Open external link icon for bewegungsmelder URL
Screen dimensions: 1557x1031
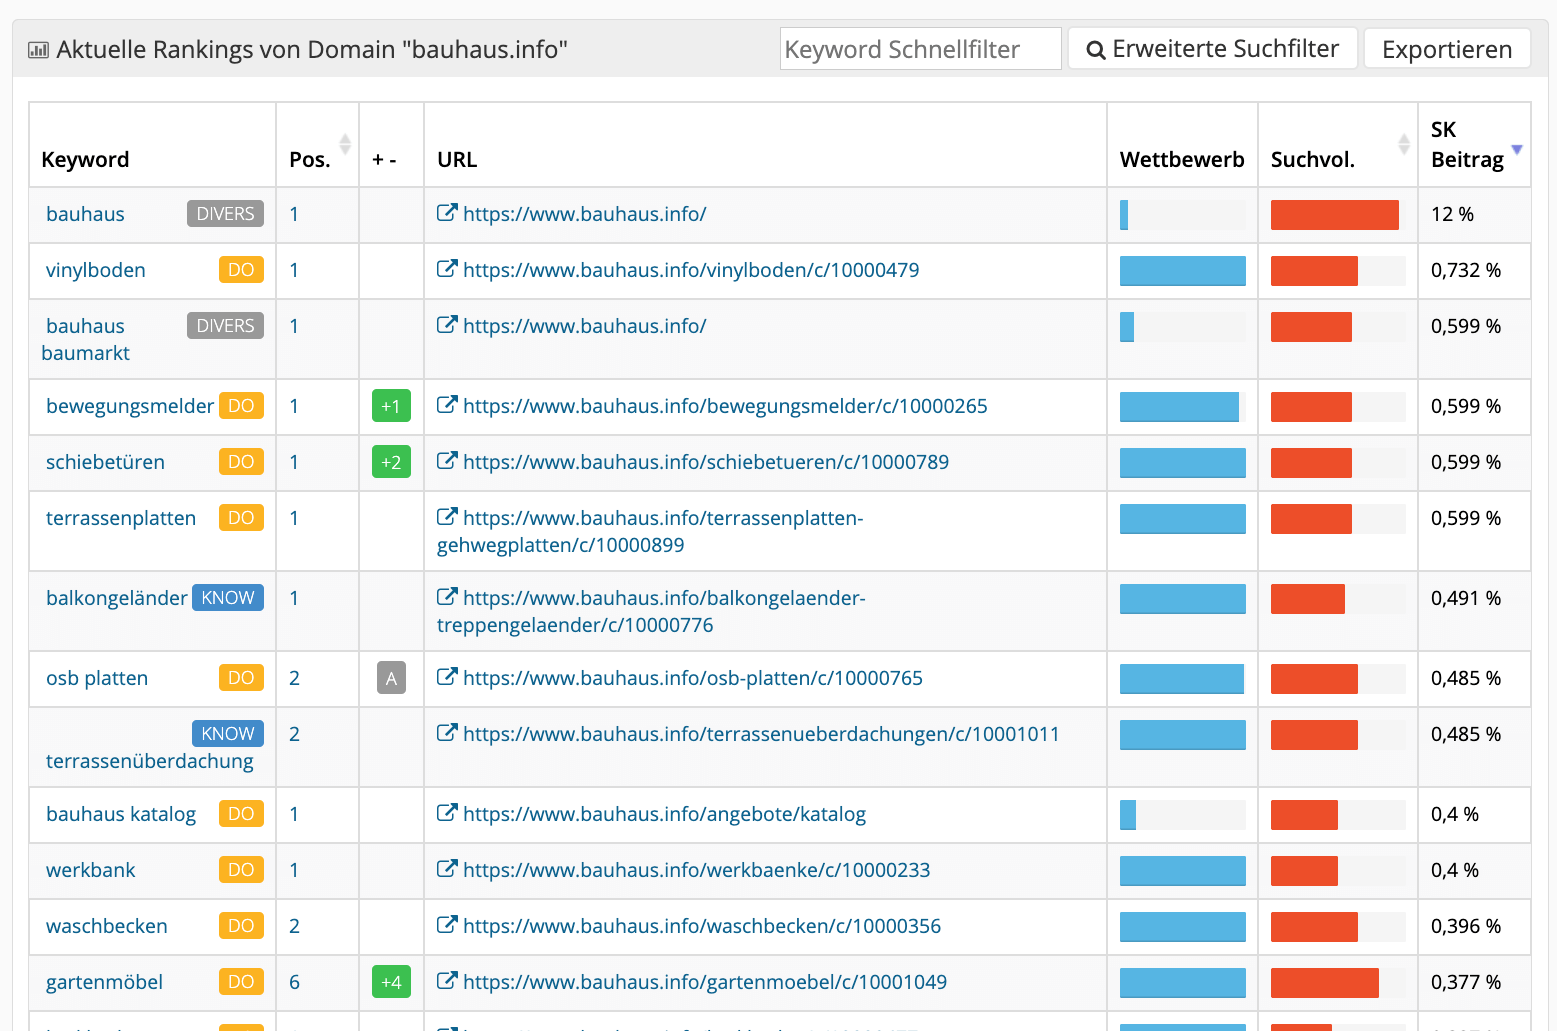click(x=447, y=405)
